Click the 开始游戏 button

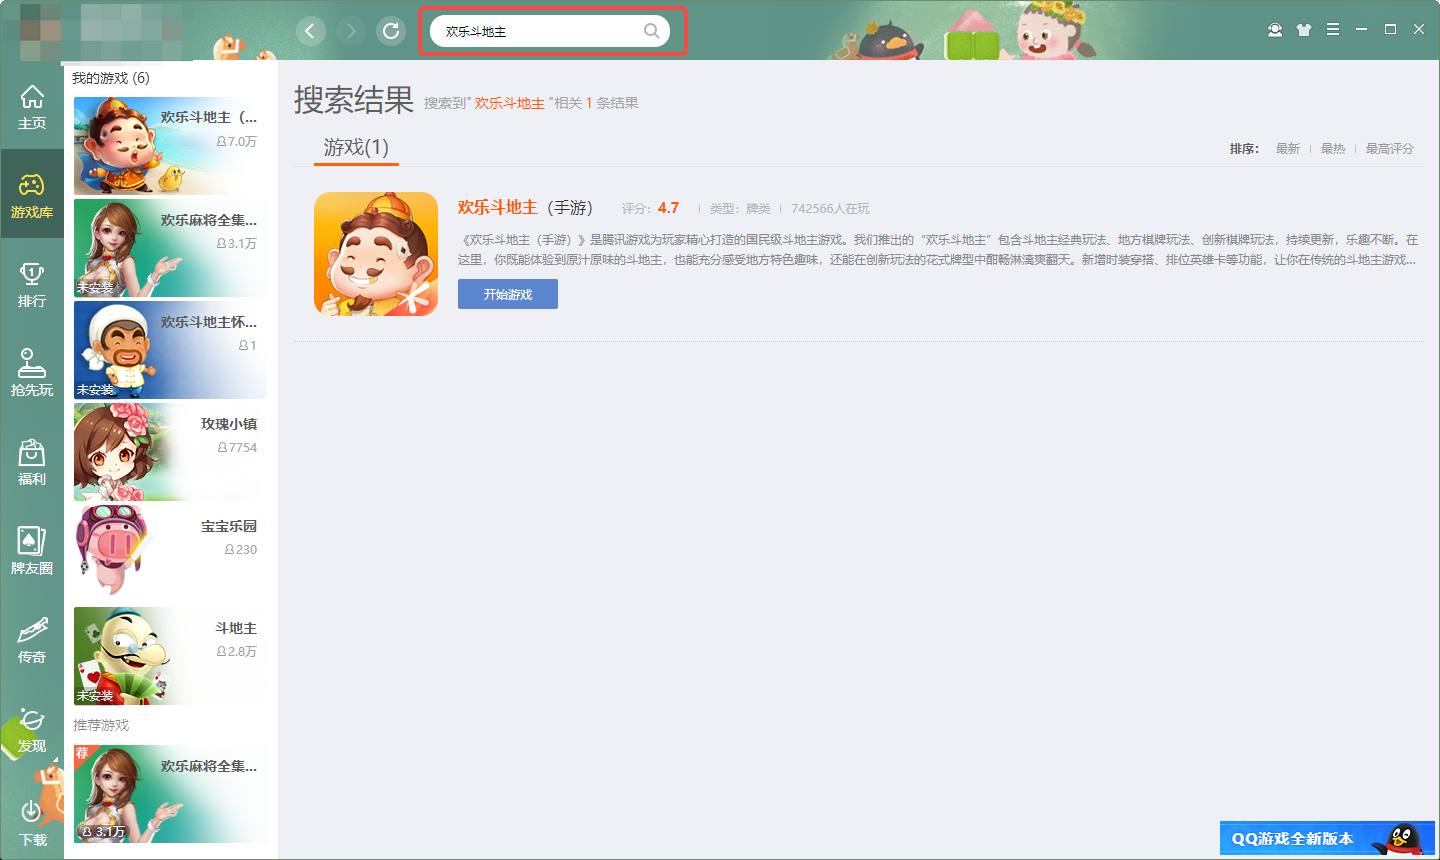click(x=507, y=293)
